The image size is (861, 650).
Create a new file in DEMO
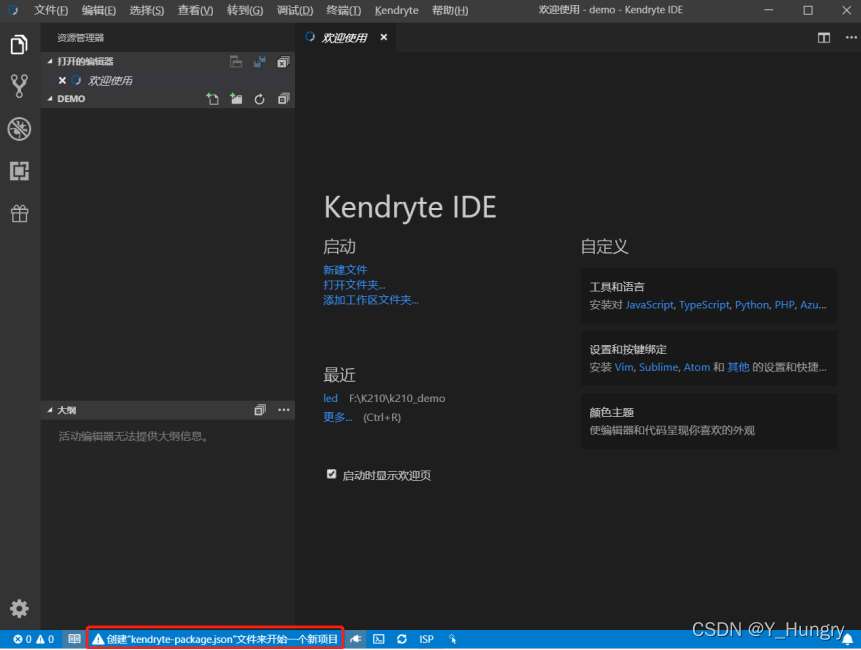click(213, 99)
